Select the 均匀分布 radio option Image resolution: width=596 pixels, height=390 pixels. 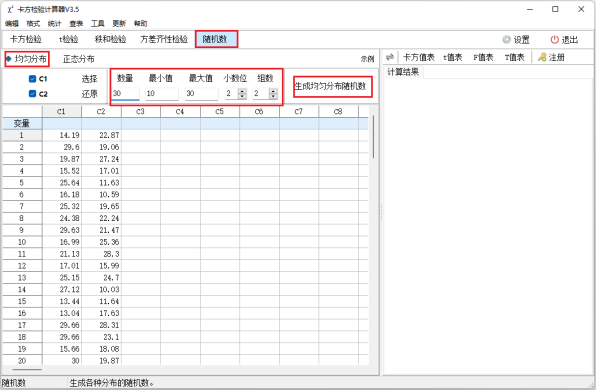26,59
